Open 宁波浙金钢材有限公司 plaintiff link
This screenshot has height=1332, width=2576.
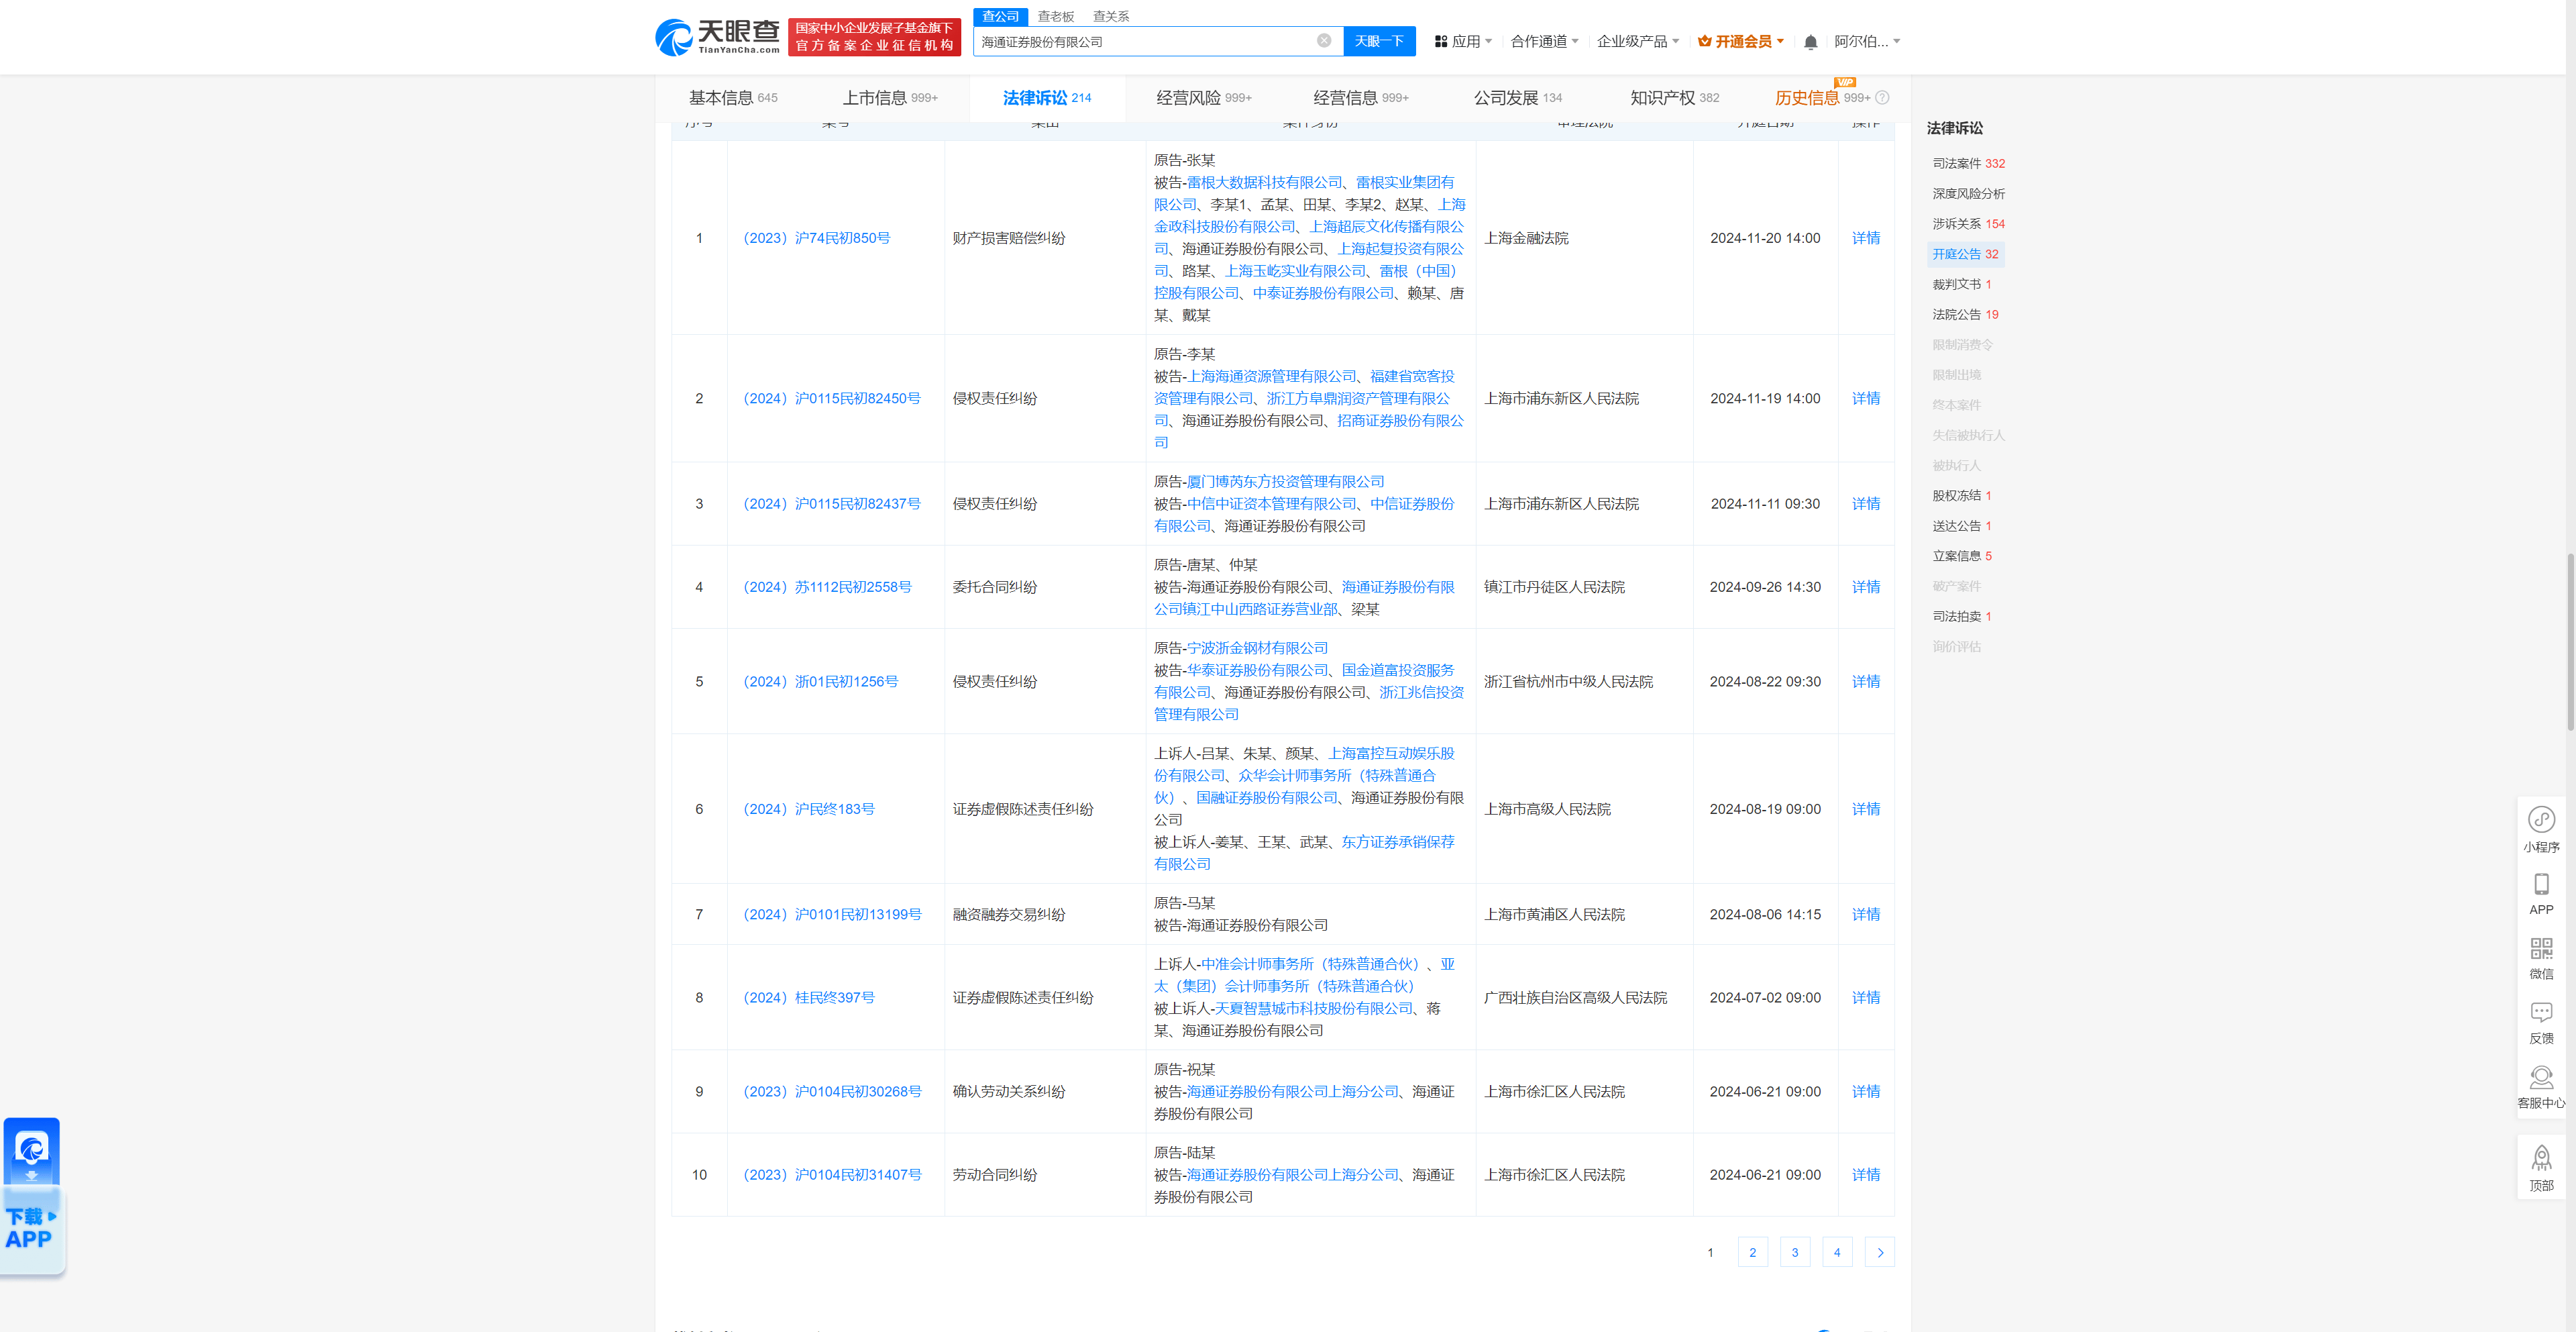point(1257,648)
